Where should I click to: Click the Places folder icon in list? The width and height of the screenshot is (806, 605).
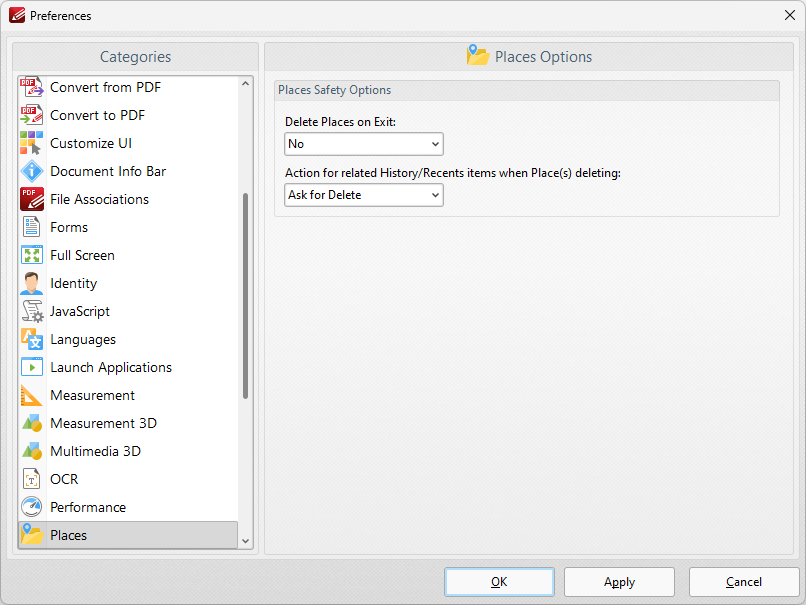point(32,535)
